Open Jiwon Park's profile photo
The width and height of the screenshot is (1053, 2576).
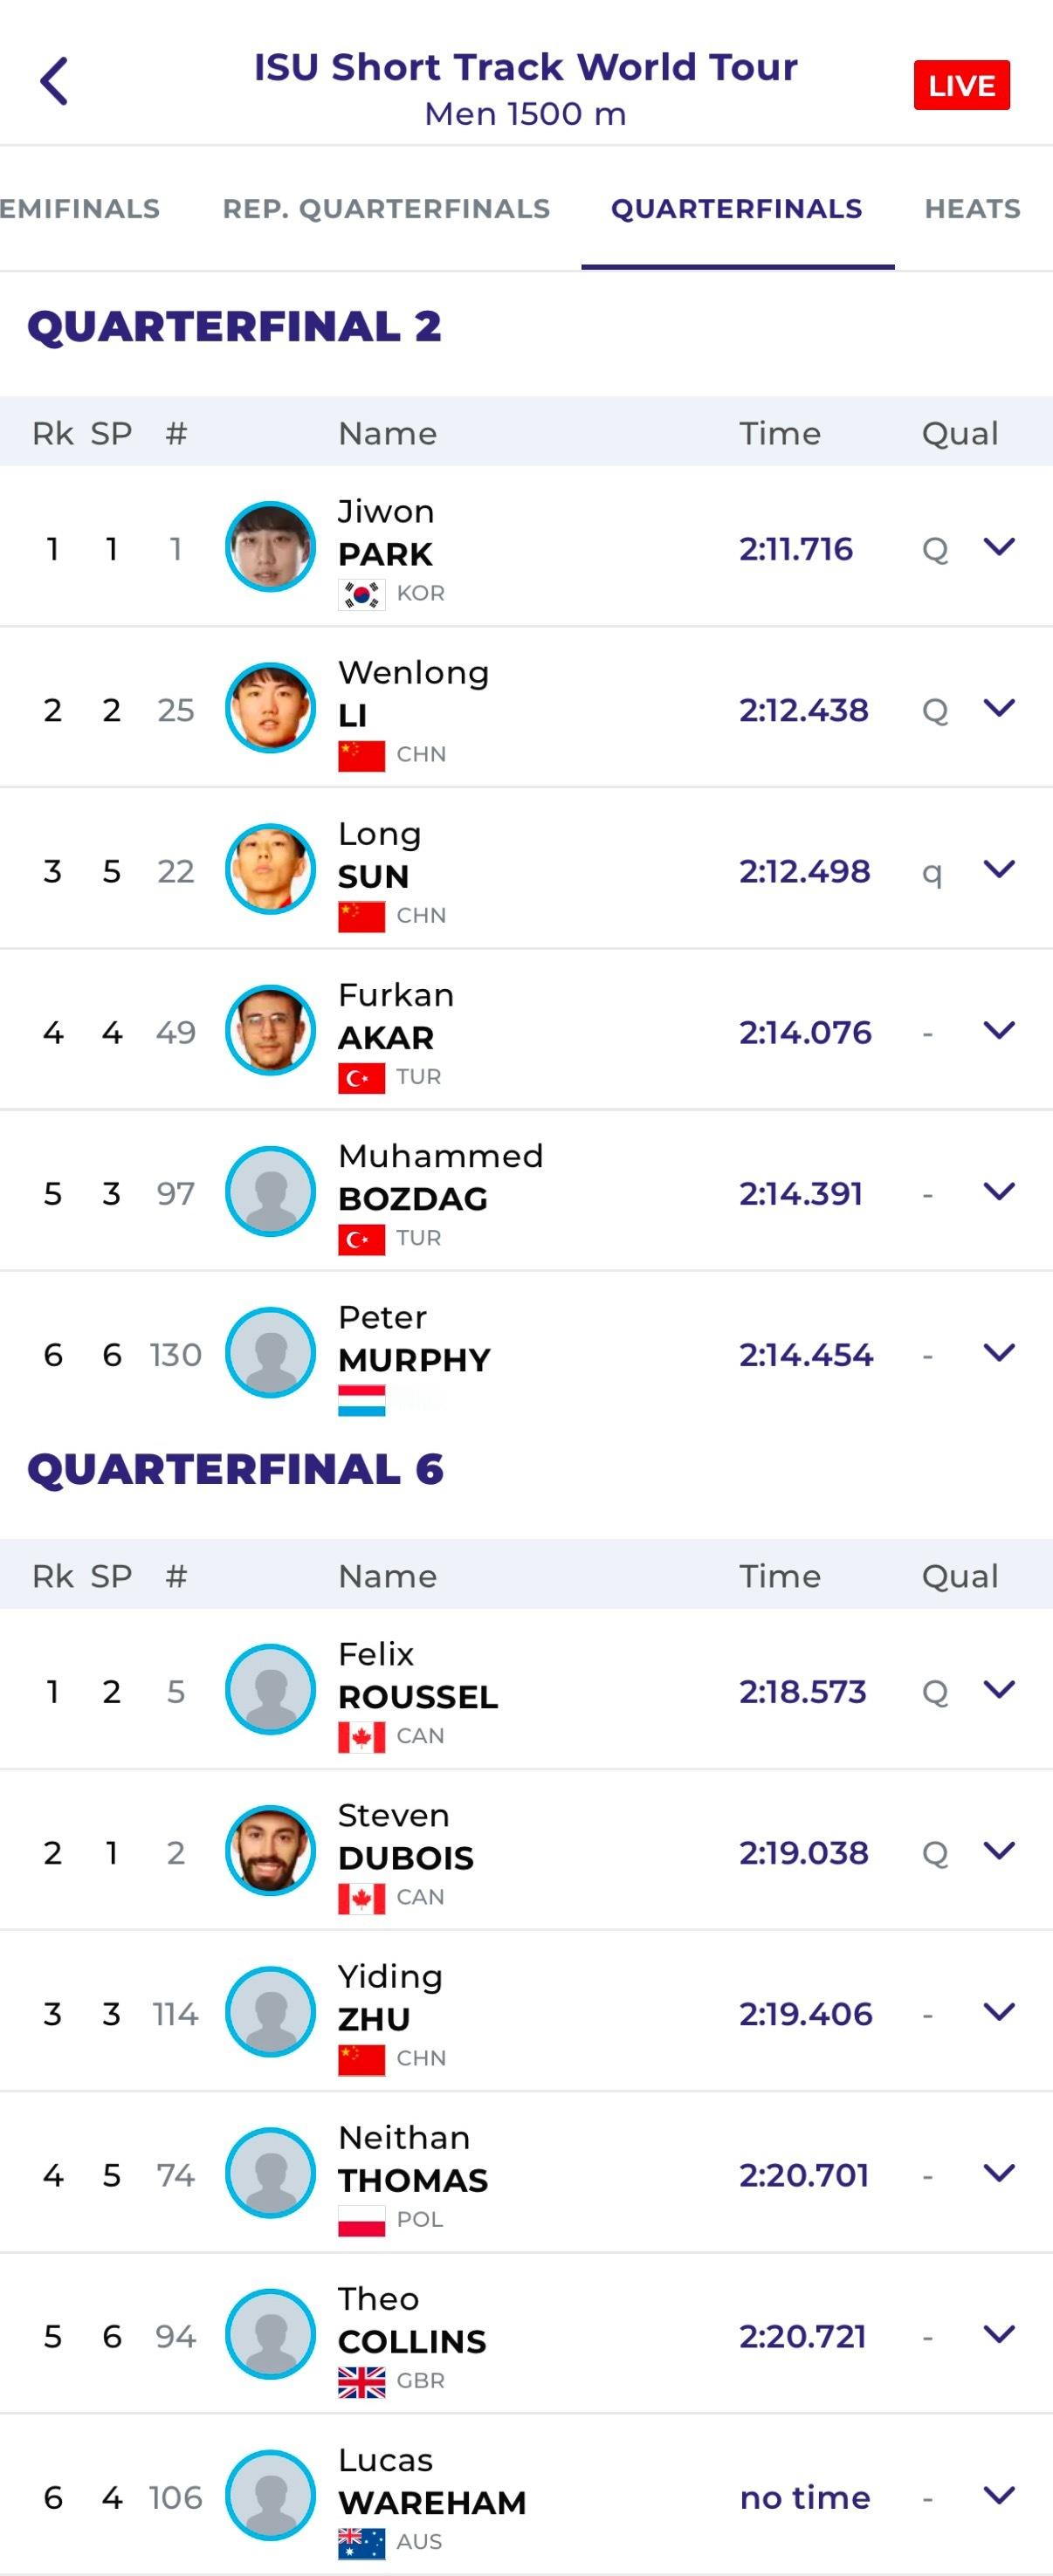(270, 547)
